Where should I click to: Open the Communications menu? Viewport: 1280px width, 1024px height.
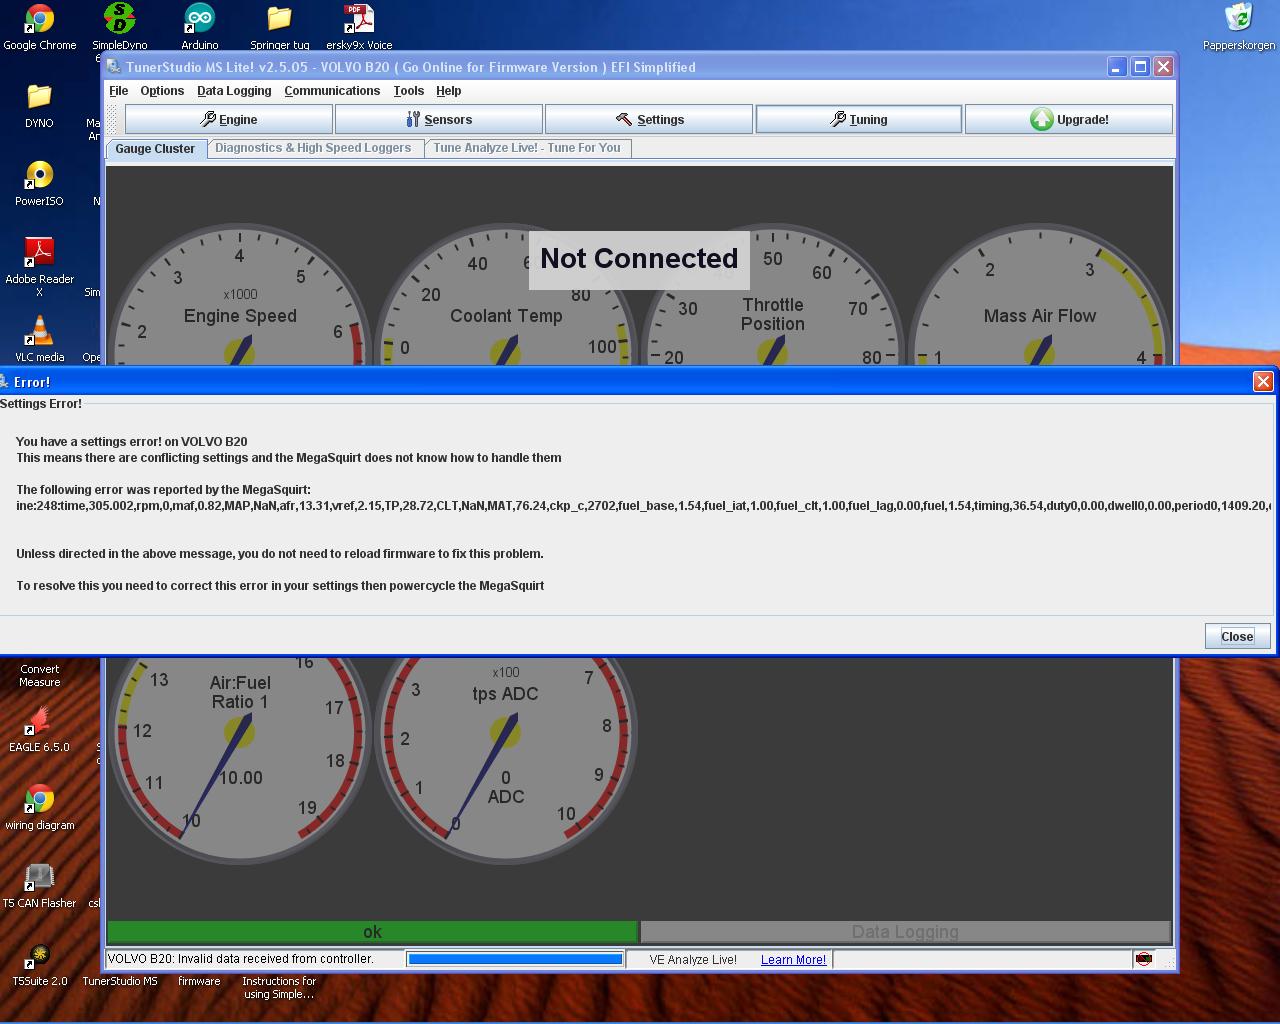click(x=332, y=91)
